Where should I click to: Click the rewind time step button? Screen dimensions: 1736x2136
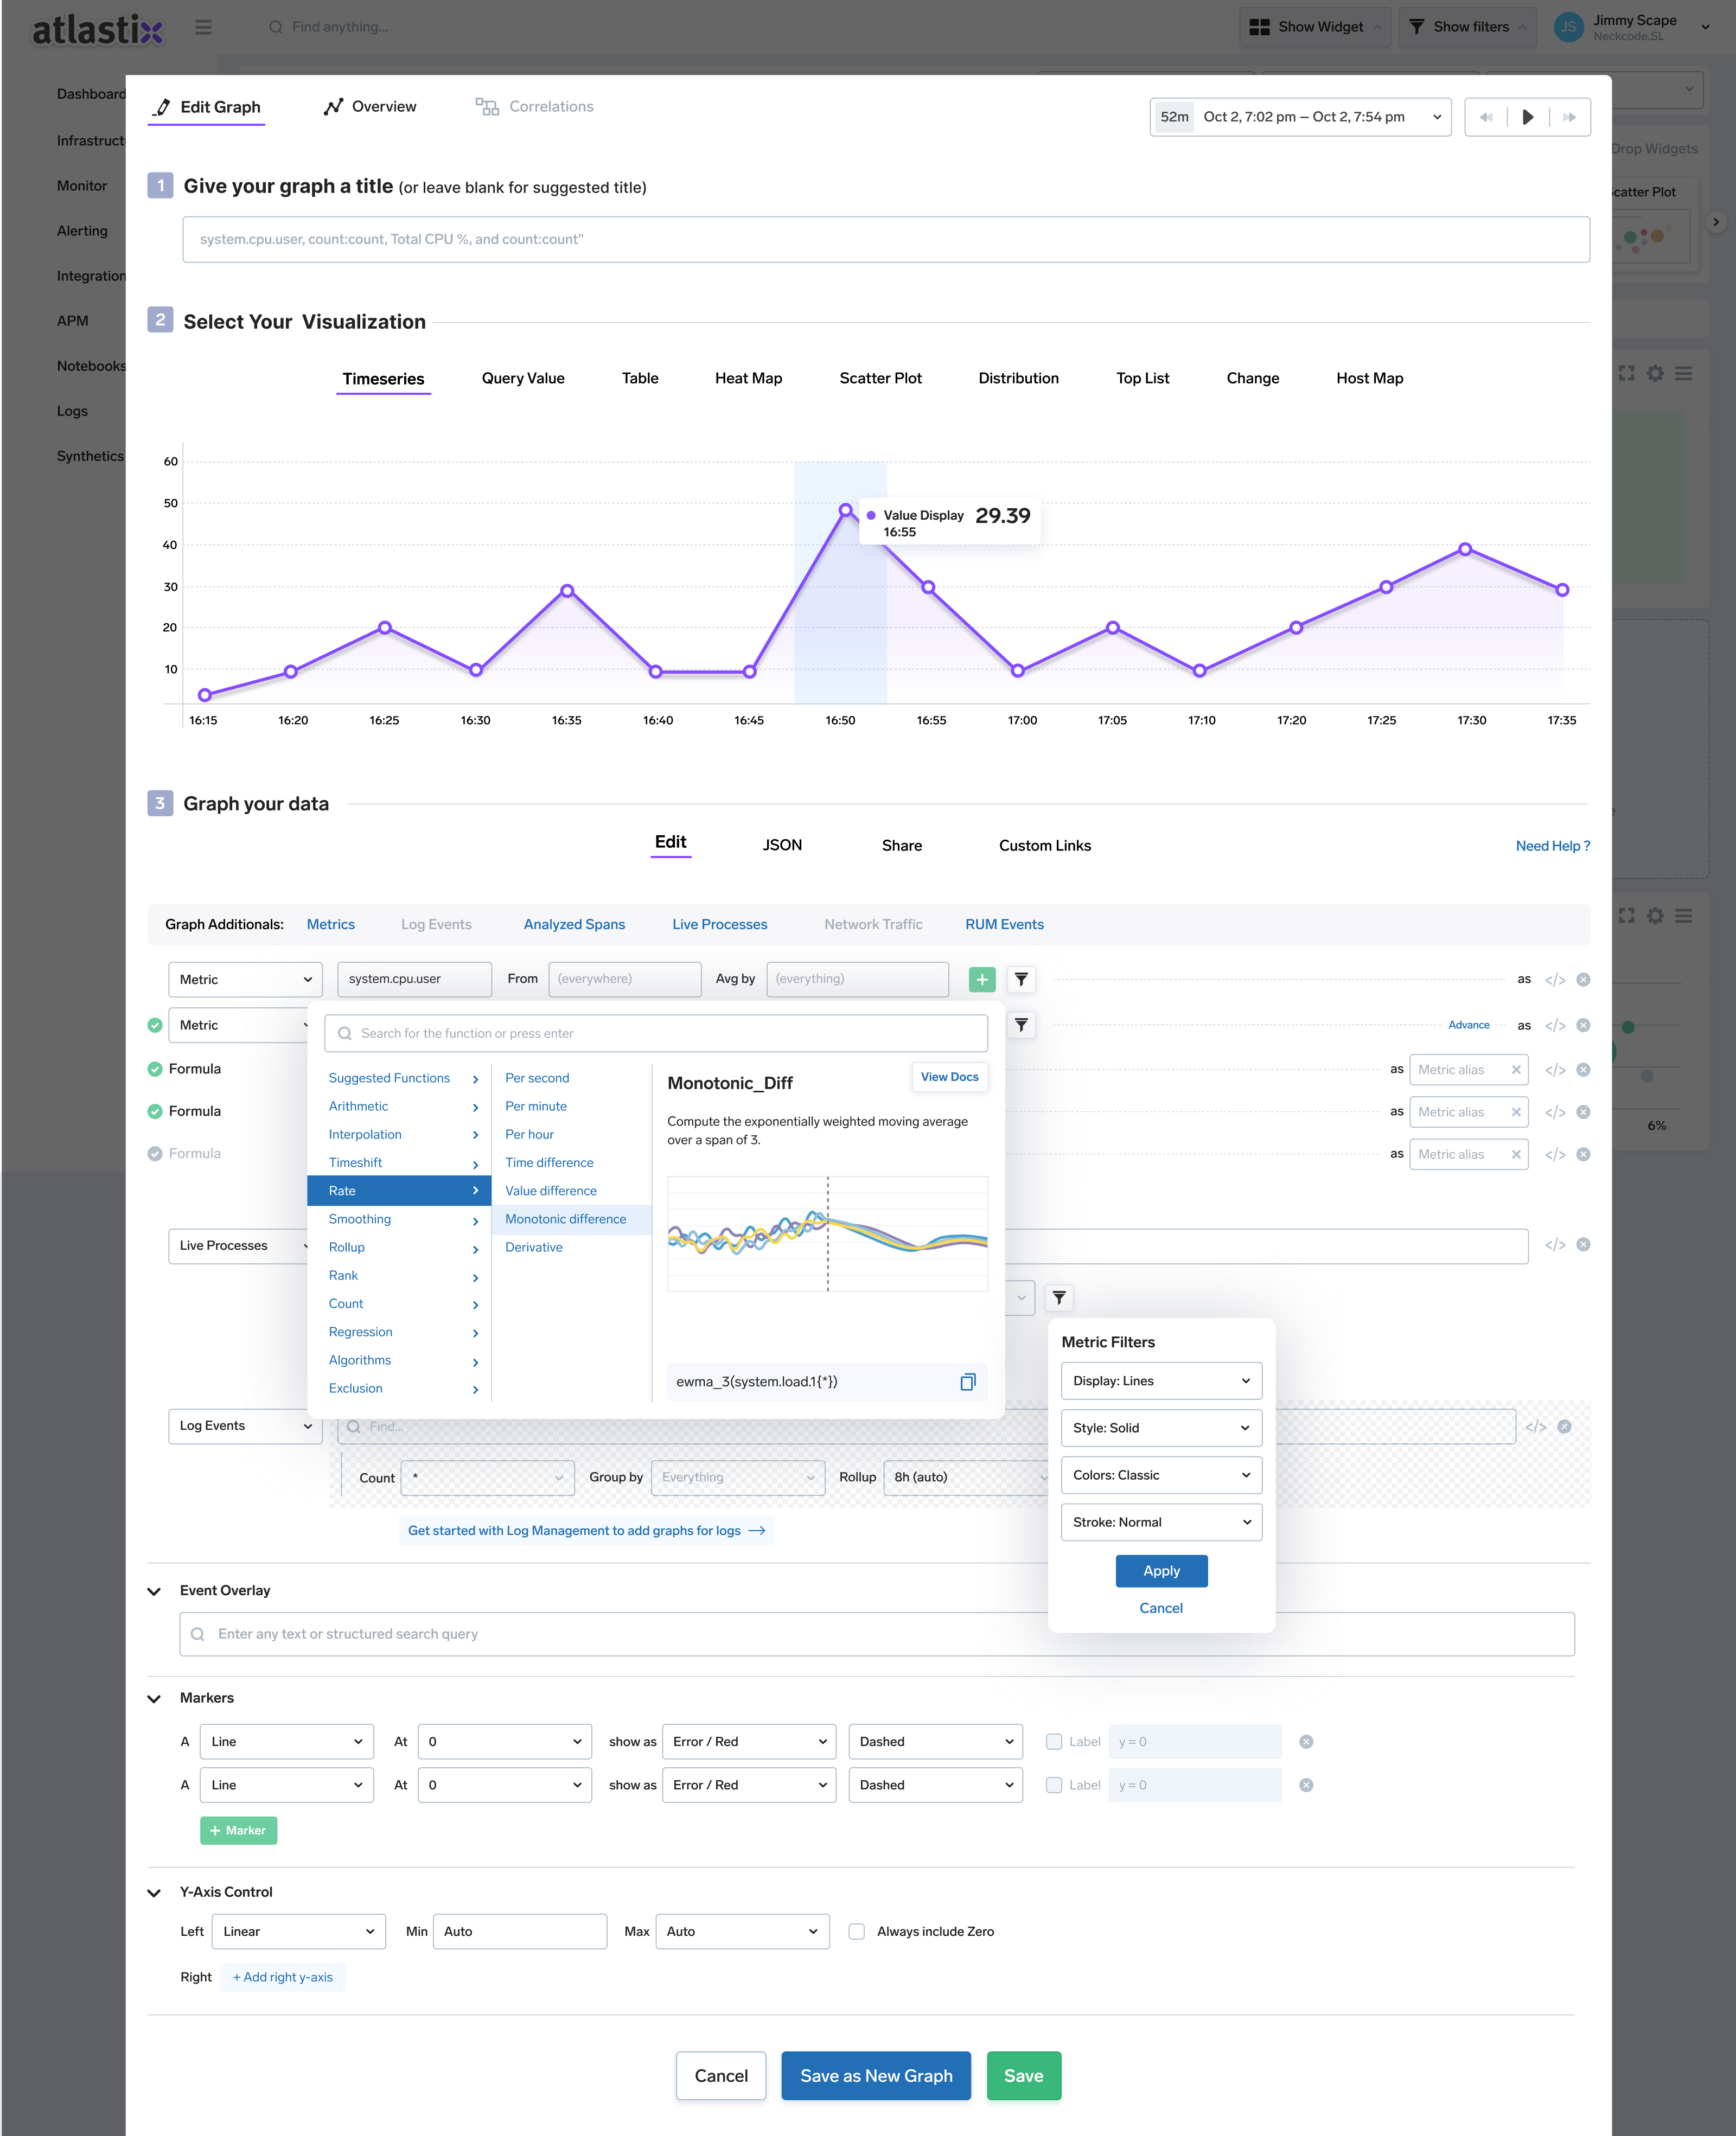(1486, 117)
